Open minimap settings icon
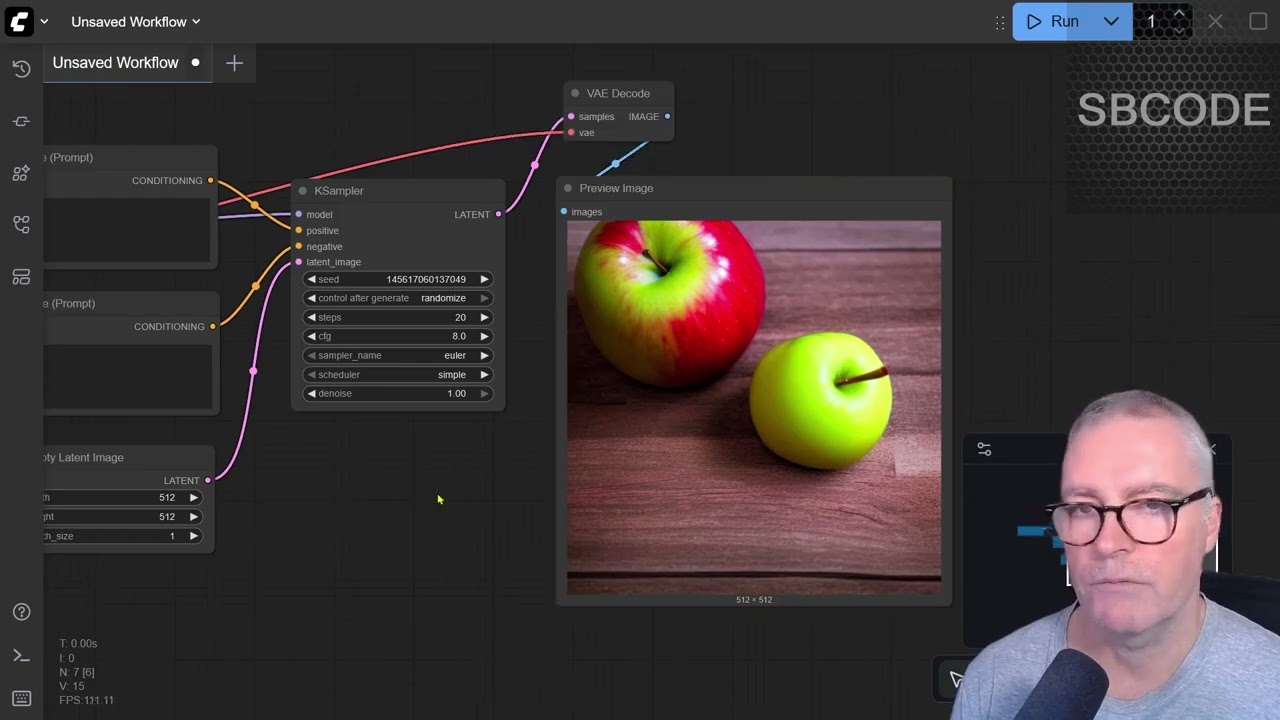 pyautogui.click(x=984, y=450)
